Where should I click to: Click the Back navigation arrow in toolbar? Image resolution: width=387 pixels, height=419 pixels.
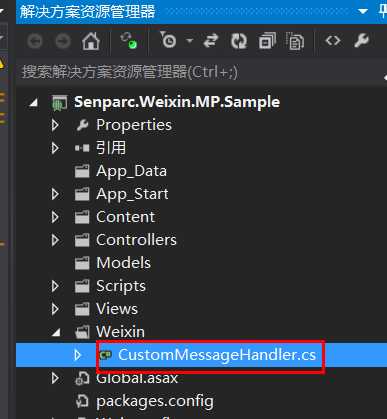click(x=35, y=42)
